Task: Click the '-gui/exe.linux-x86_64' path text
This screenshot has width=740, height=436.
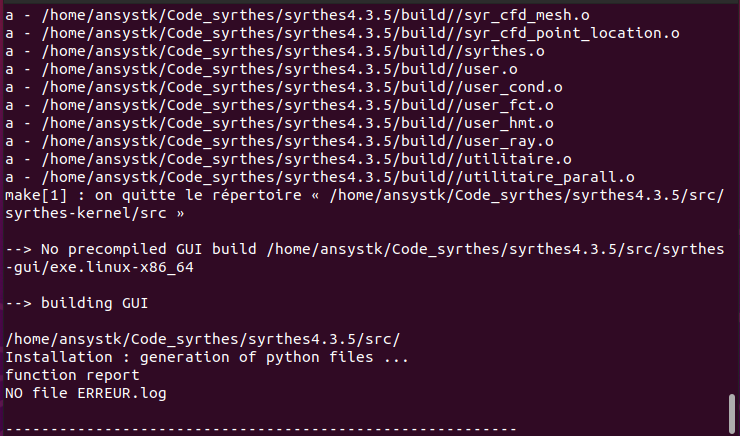Action: [90, 267]
